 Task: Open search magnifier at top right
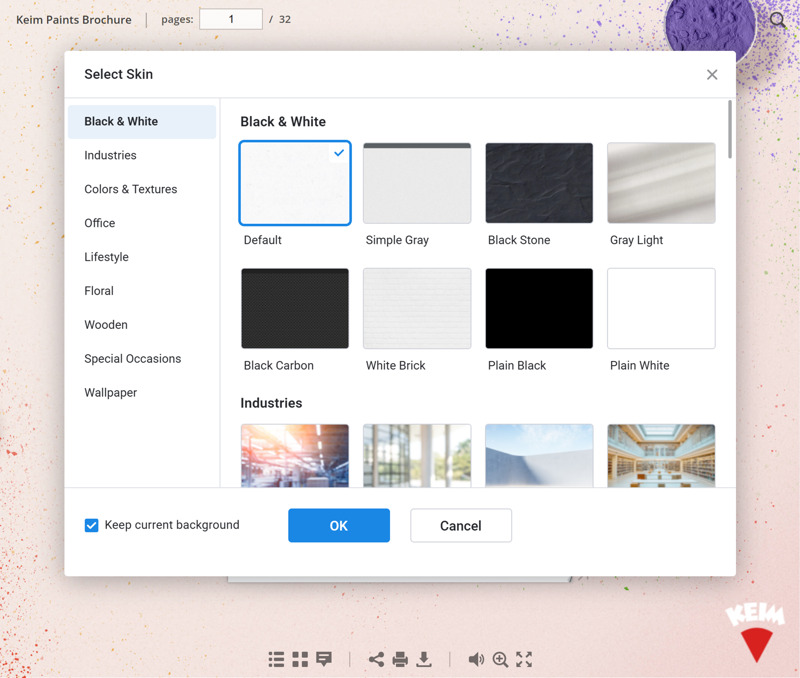pyautogui.click(x=778, y=20)
